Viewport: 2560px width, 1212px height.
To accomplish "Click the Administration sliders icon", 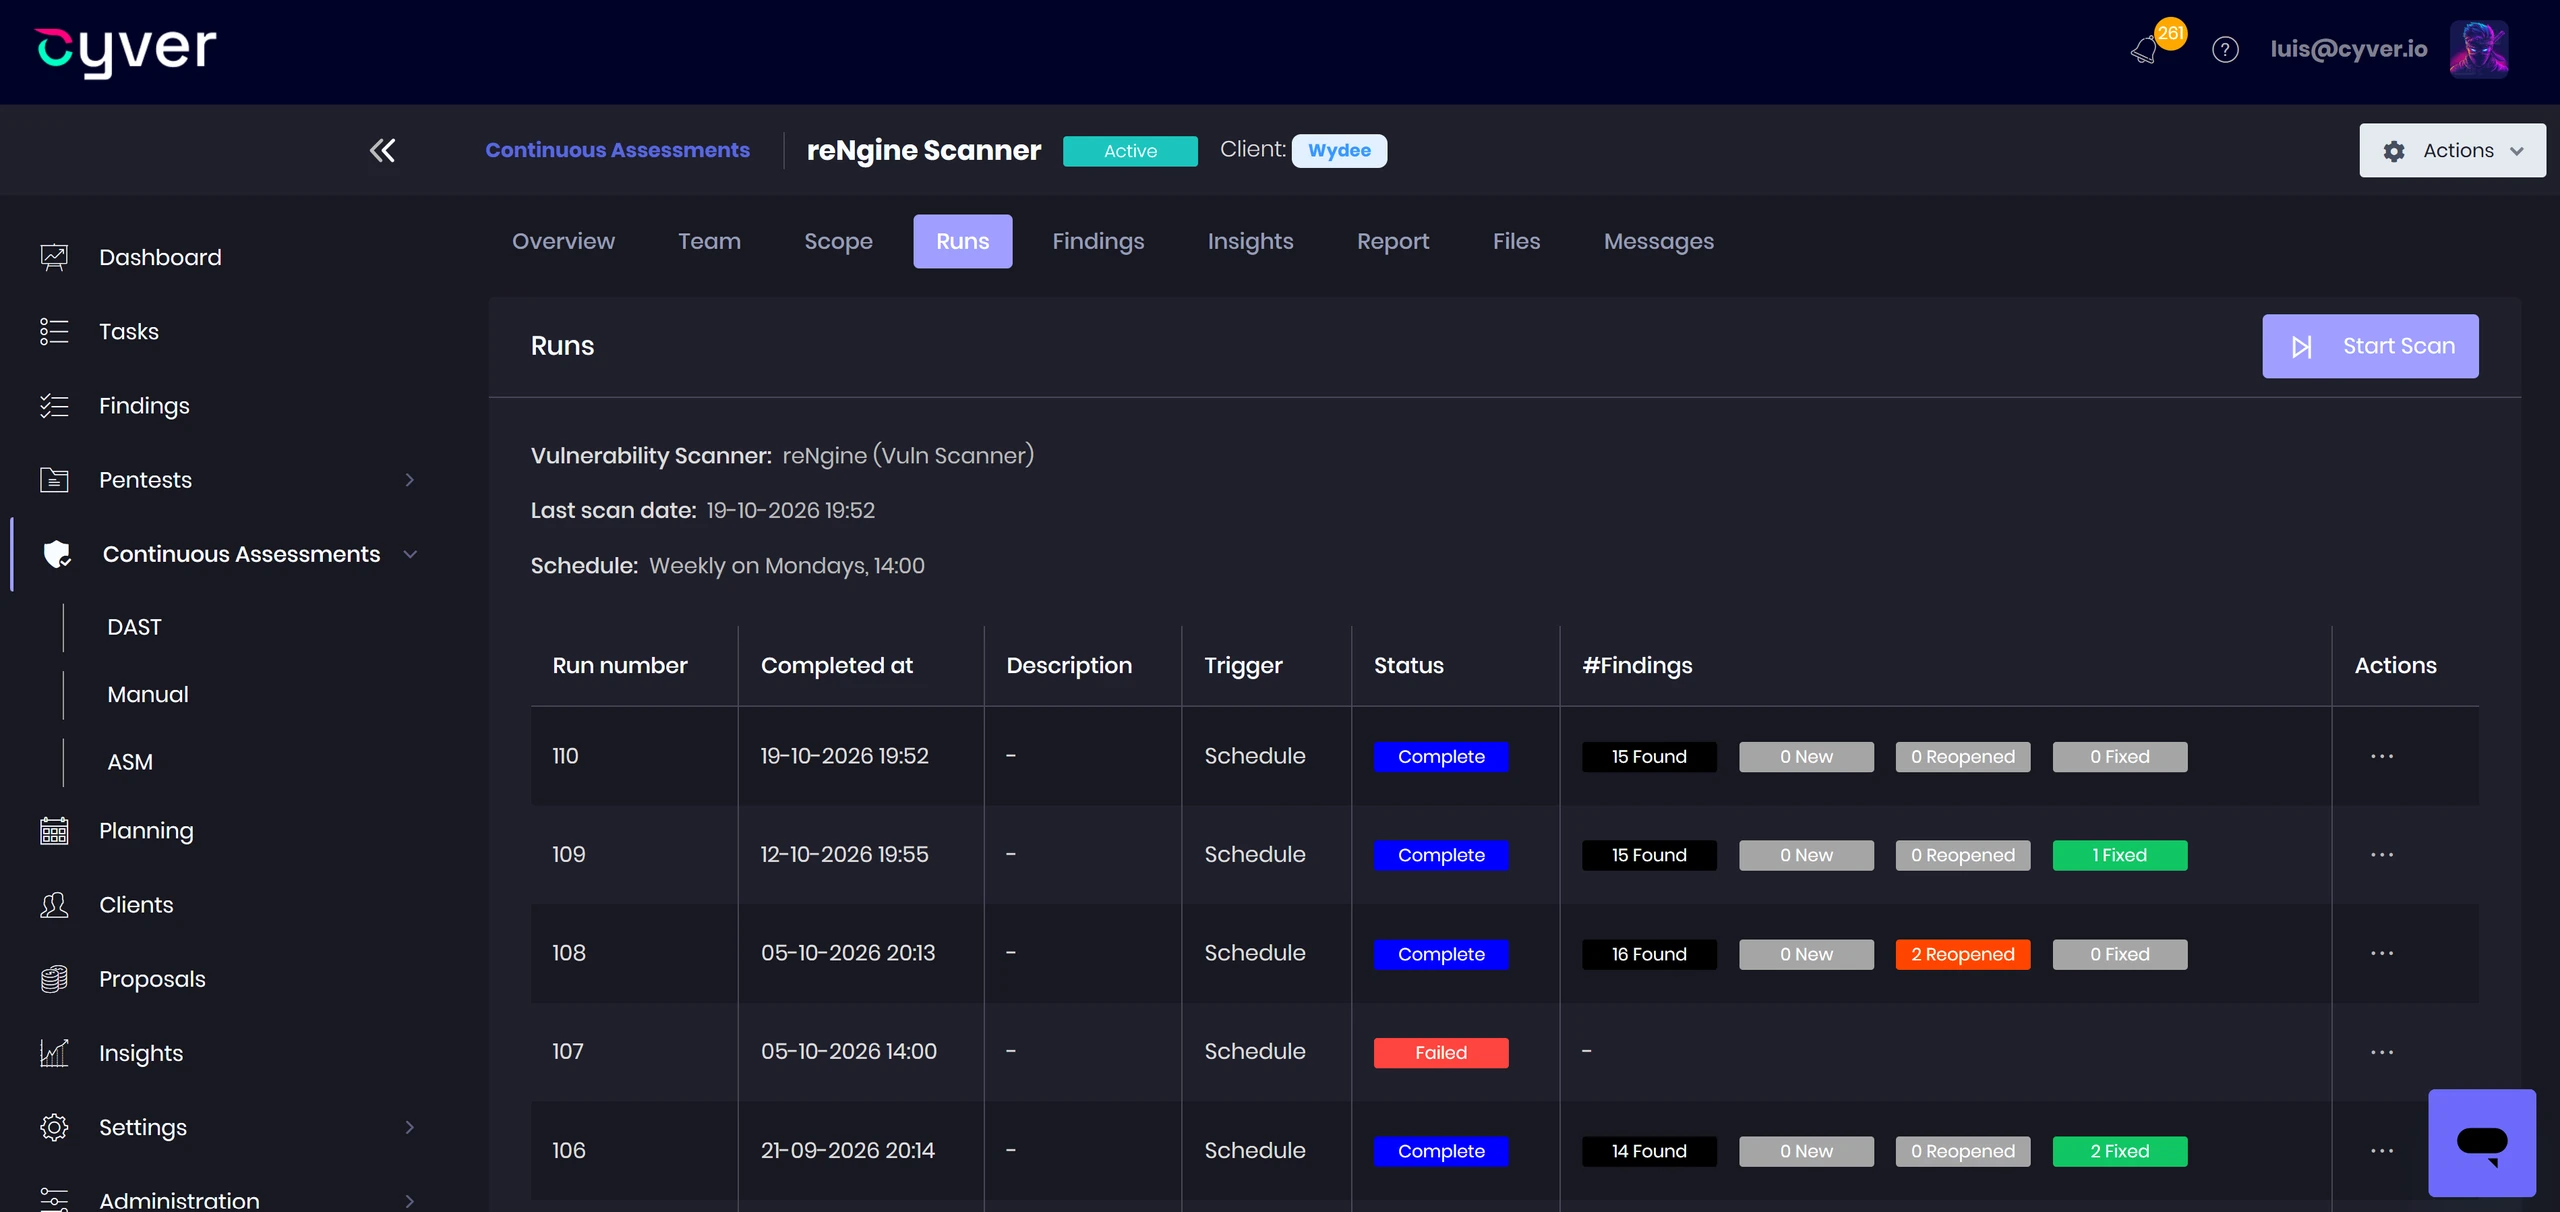I will pos(54,1199).
